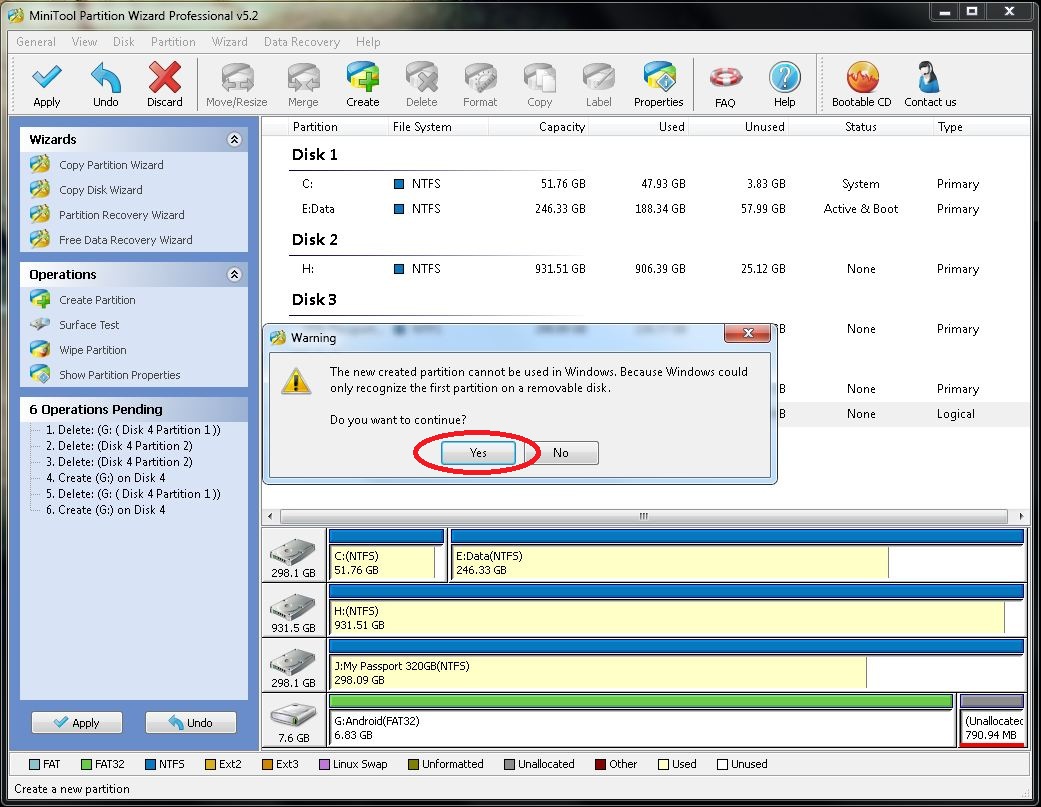Click the Label toolbar icon
This screenshot has width=1041, height=807.
tap(599, 77)
